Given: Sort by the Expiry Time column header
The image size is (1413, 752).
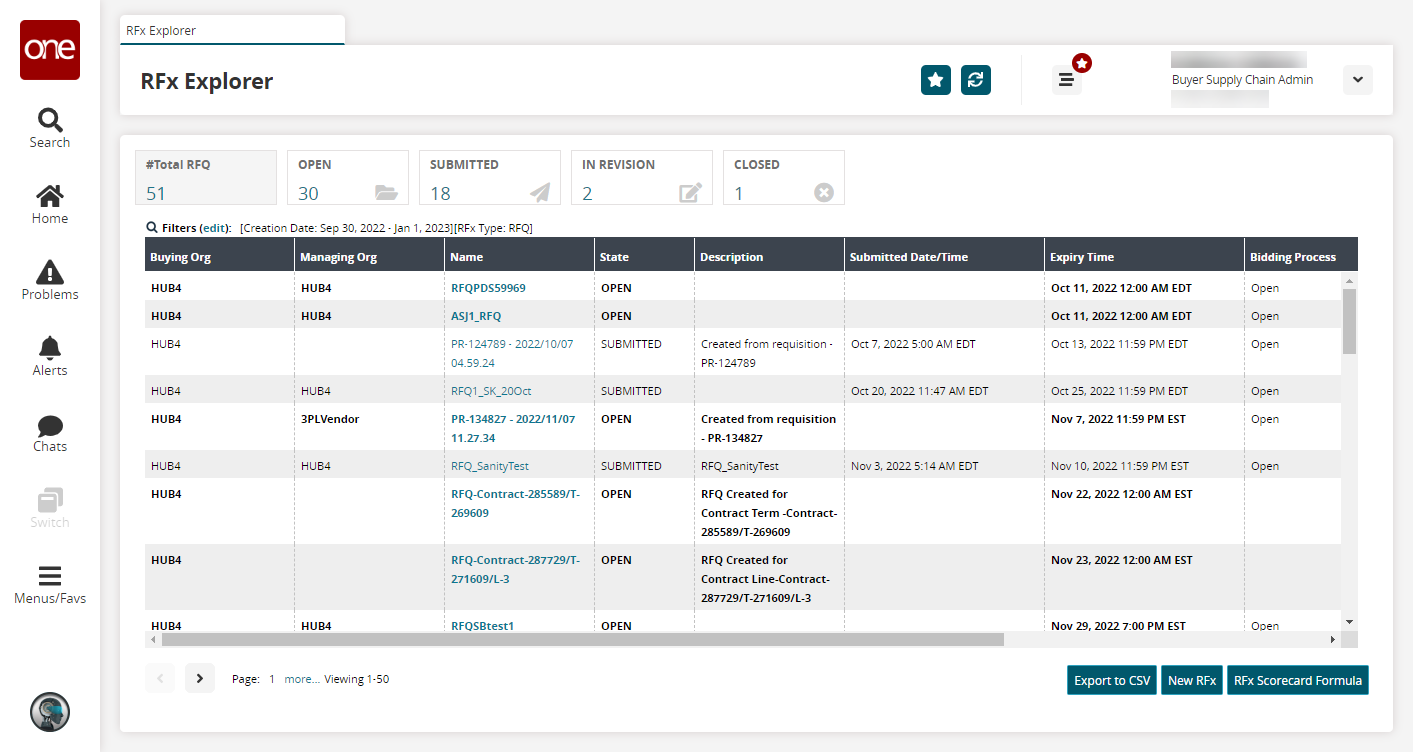Looking at the screenshot, I should point(1082,257).
